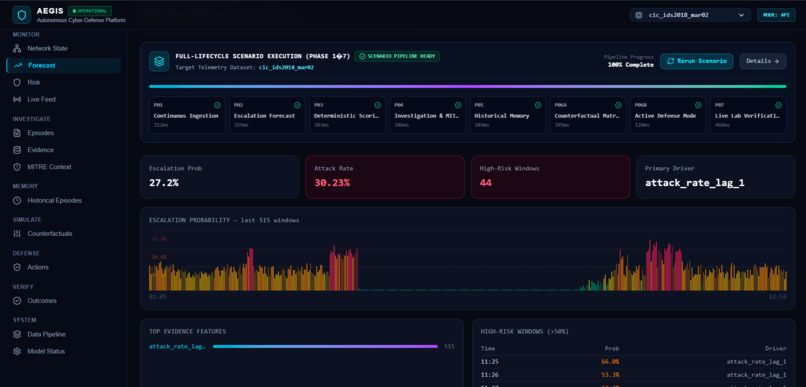Image resolution: width=806 pixels, height=387 pixels.
Task: Click the Live Feed broadcast icon
Action: 17,99
